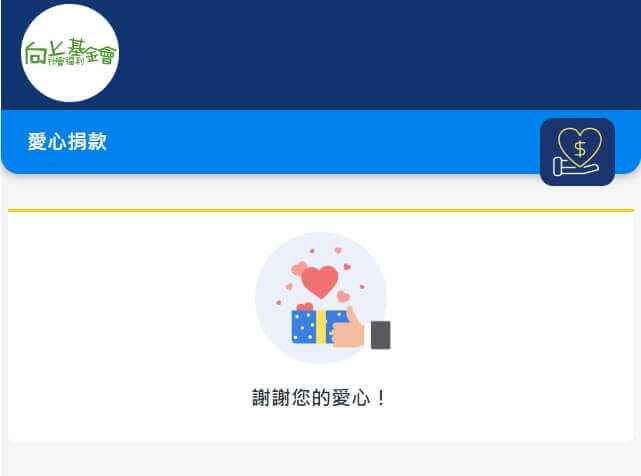Click the 謝謝您的愛心！ message

click(319, 397)
